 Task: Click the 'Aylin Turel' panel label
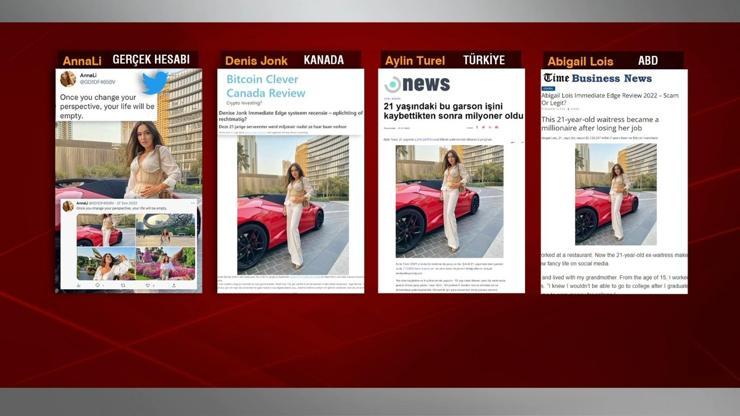[415, 61]
